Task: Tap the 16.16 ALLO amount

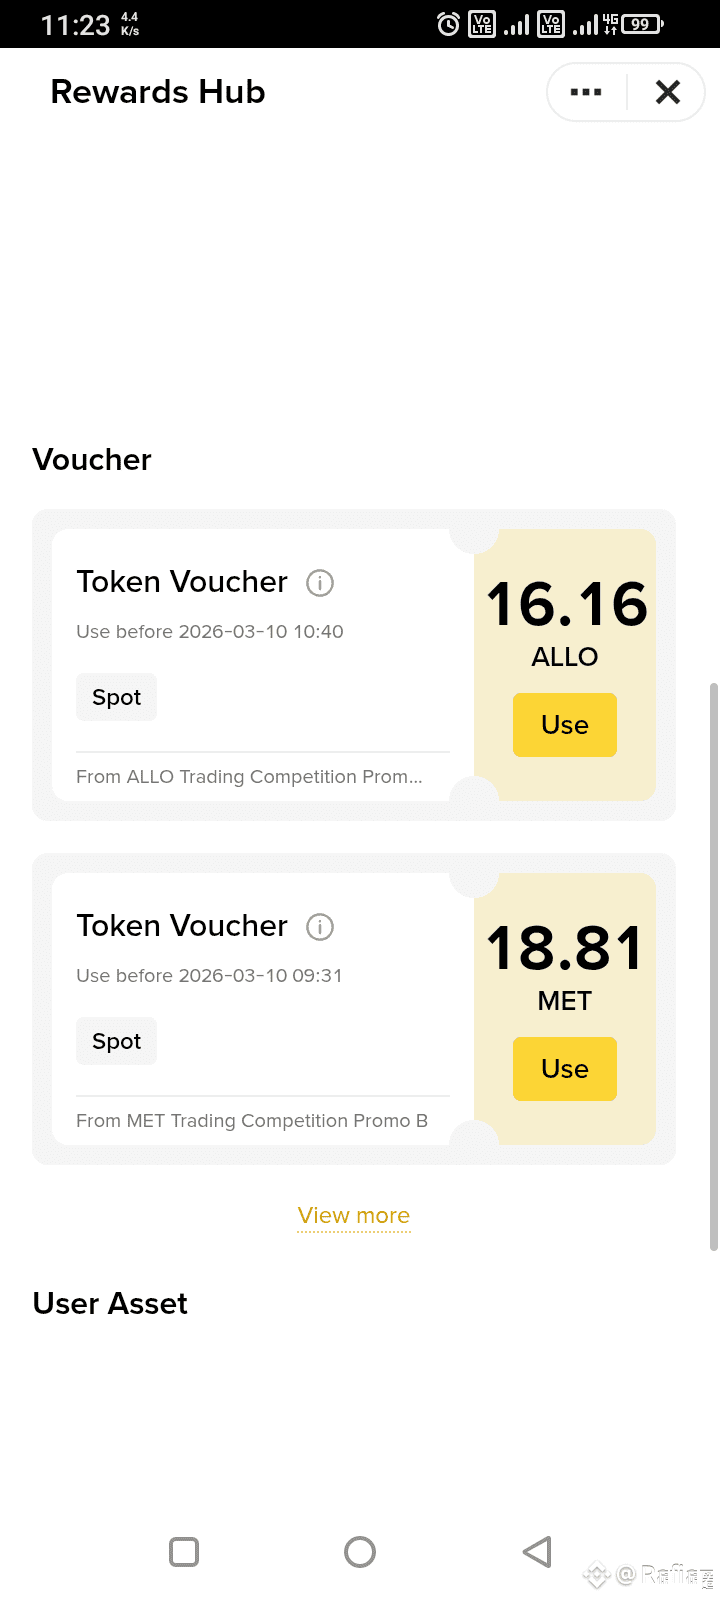Action: [x=567, y=605]
